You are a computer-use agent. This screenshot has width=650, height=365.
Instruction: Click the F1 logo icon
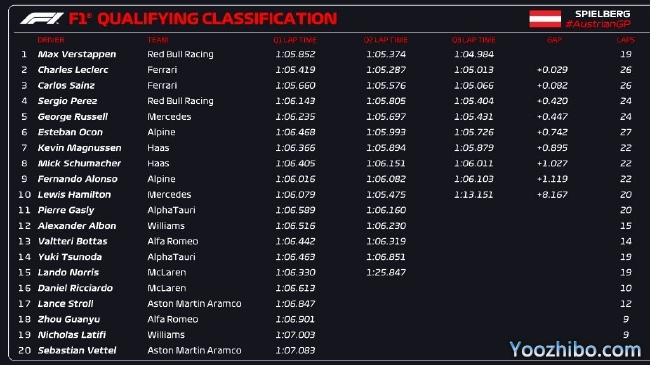point(42,19)
